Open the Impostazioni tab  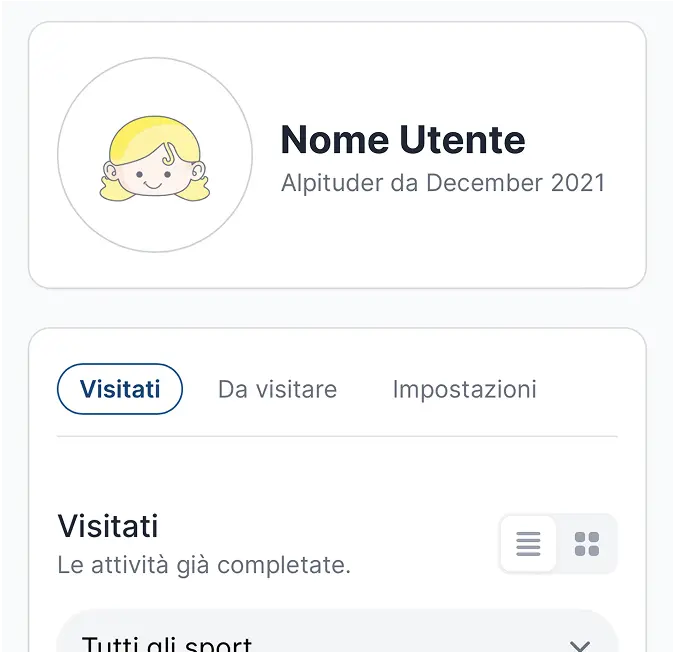point(464,389)
